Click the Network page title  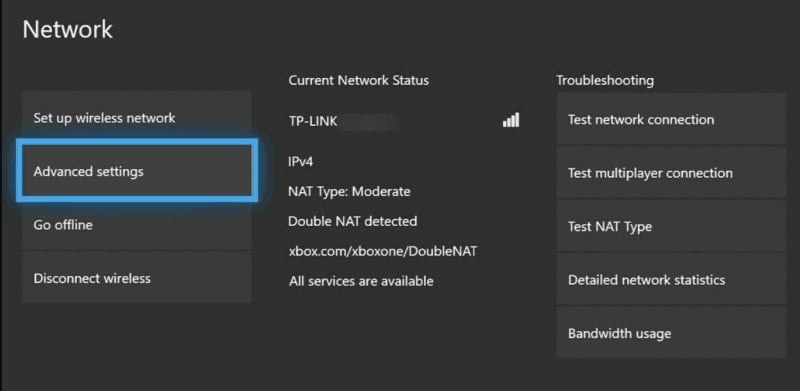[67, 30]
